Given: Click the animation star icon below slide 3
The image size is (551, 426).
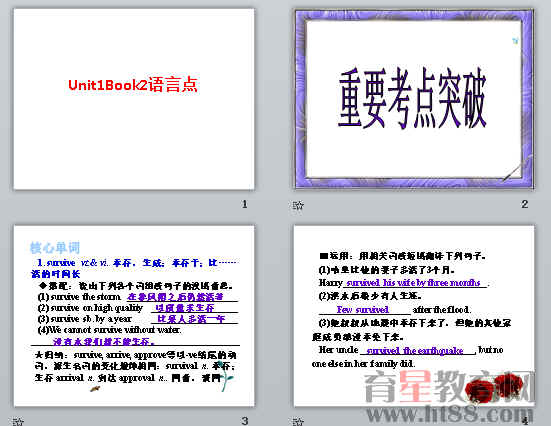Looking at the screenshot, I should tap(18, 421).
